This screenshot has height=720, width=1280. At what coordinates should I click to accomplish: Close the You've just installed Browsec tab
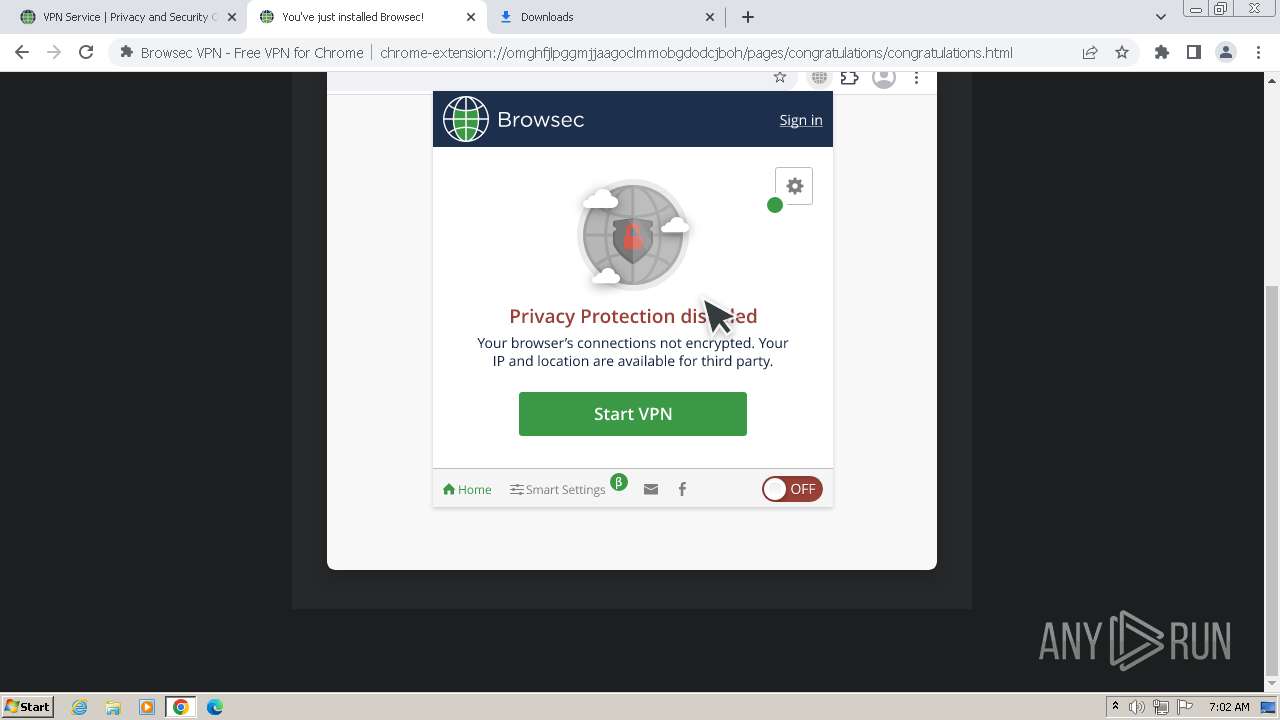pos(471,17)
